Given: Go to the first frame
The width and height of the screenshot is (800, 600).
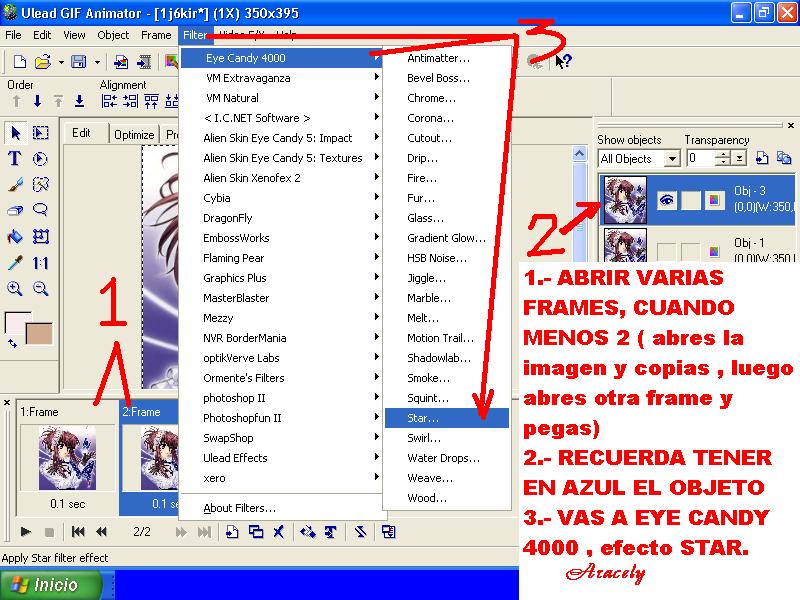Looking at the screenshot, I should pos(78,532).
